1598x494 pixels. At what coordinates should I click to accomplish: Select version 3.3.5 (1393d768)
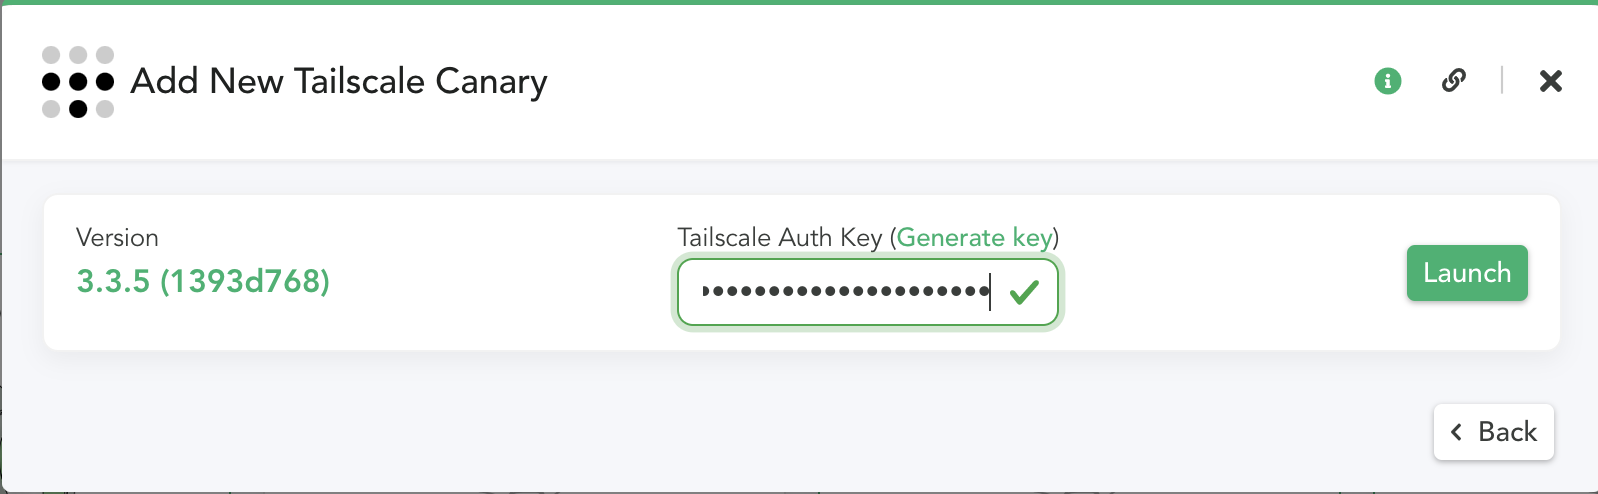pos(203,282)
